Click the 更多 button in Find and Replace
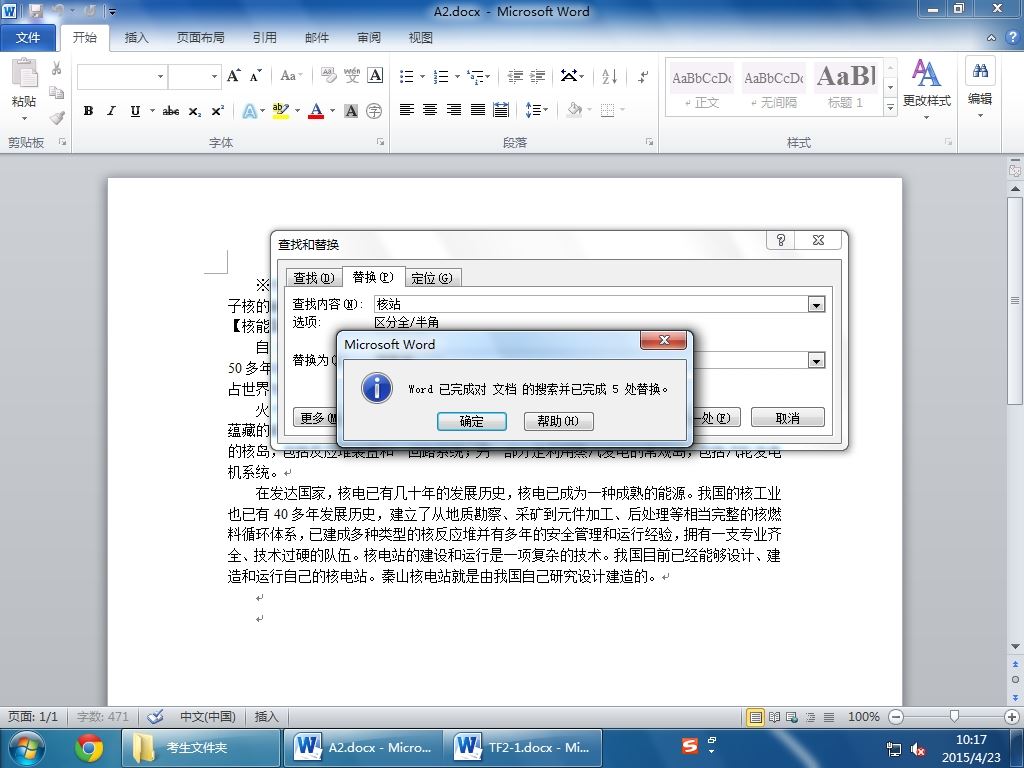This screenshot has height=768, width=1024. 316,418
